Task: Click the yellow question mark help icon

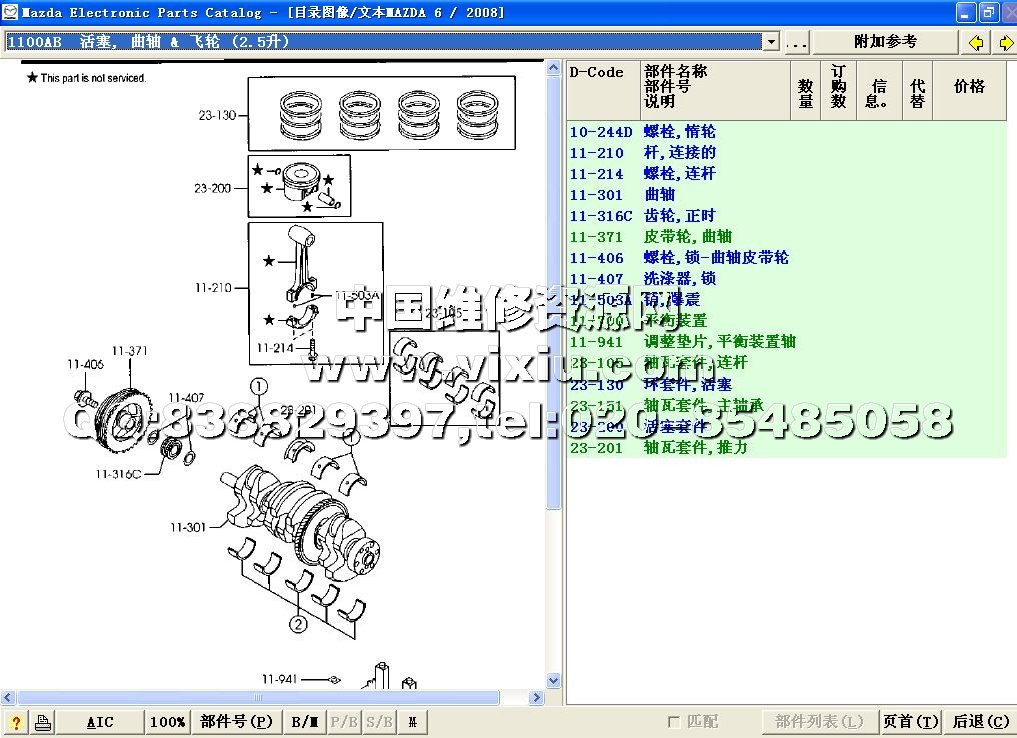Action: (x=16, y=722)
